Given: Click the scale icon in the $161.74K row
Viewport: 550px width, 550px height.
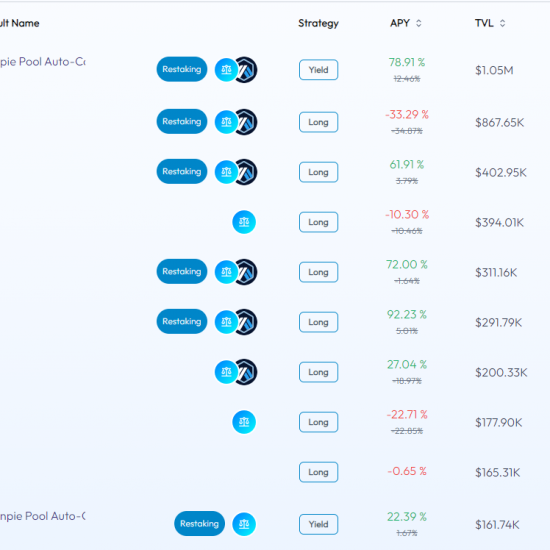Looking at the screenshot, I should [244, 524].
